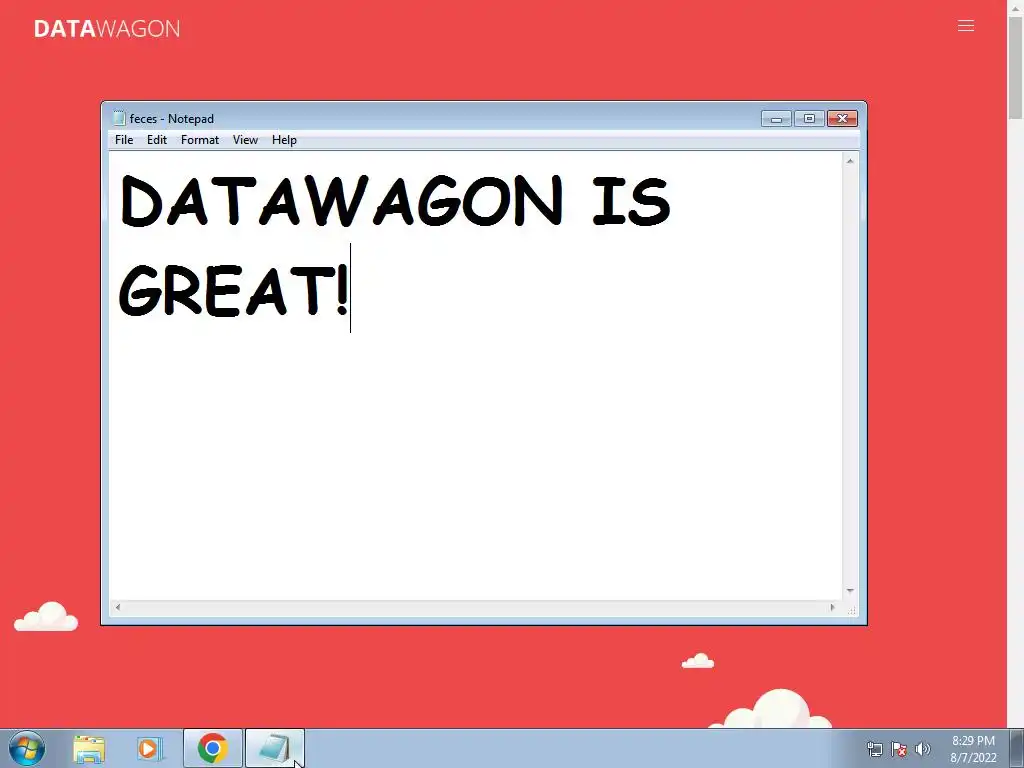Click the volume speaker tray icon

(x=923, y=749)
